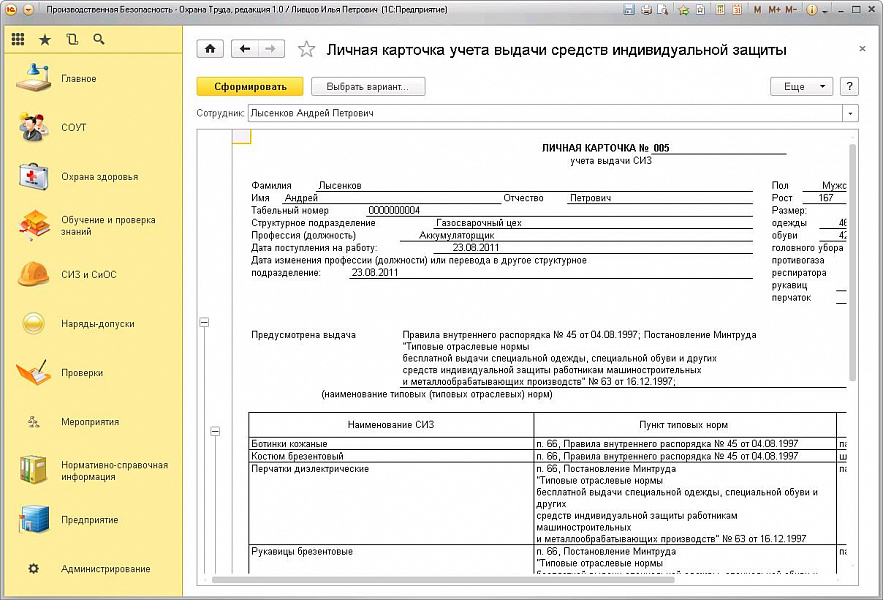Open the Главное section
This screenshot has height=600, width=883.
79,79
